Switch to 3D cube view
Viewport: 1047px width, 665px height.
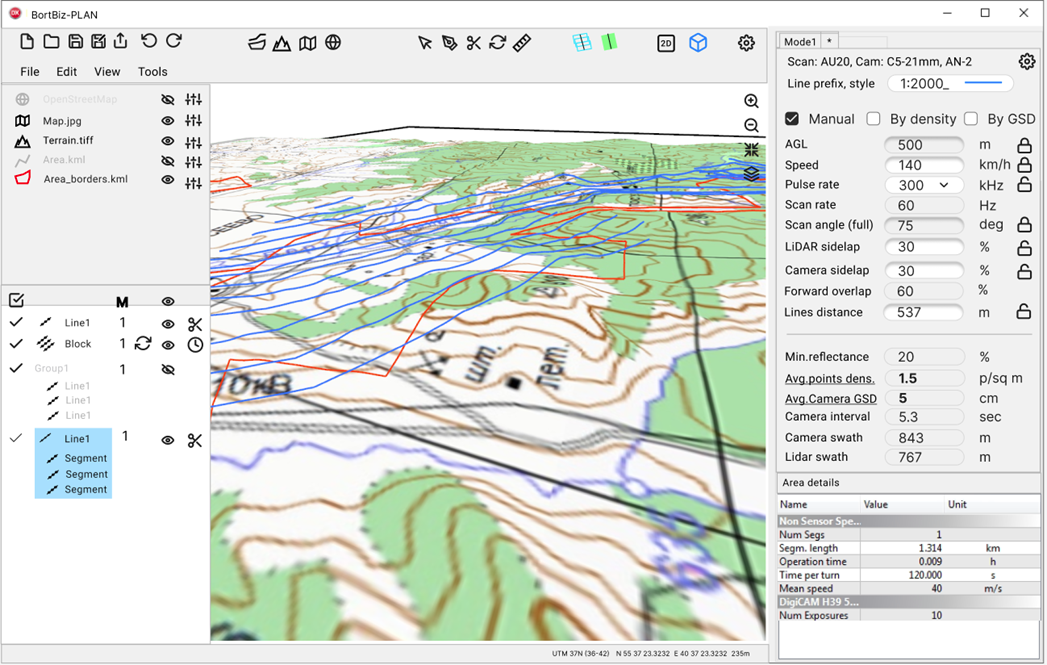[x=698, y=43]
